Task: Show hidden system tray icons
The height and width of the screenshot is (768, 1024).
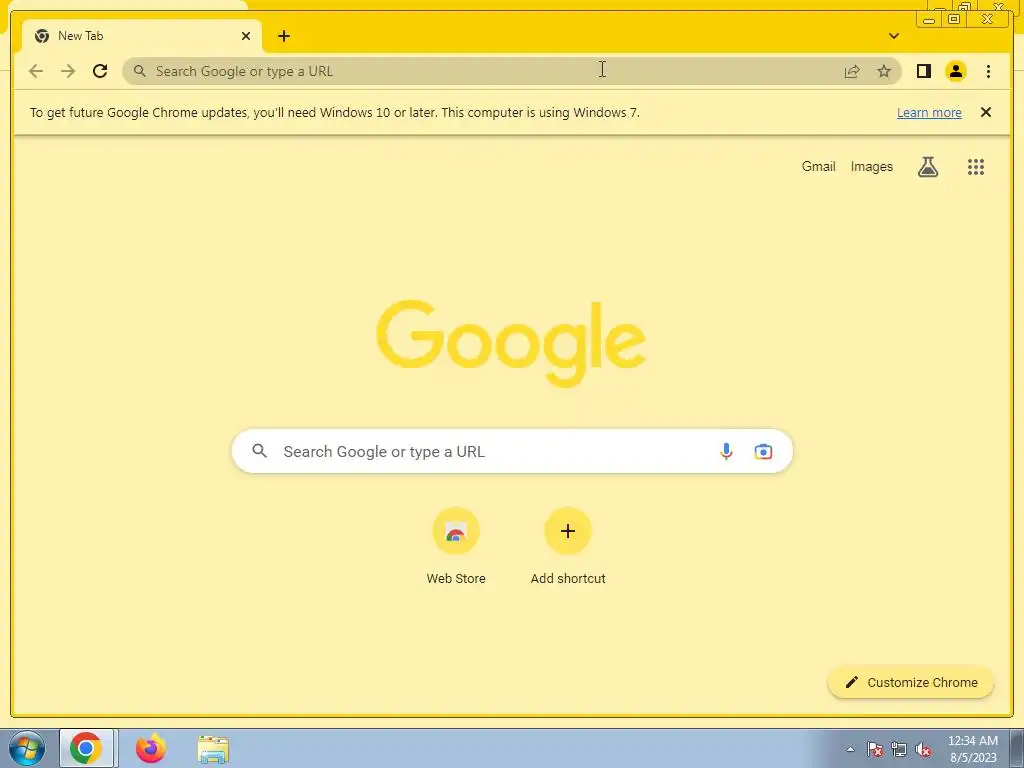Action: pos(850,749)
